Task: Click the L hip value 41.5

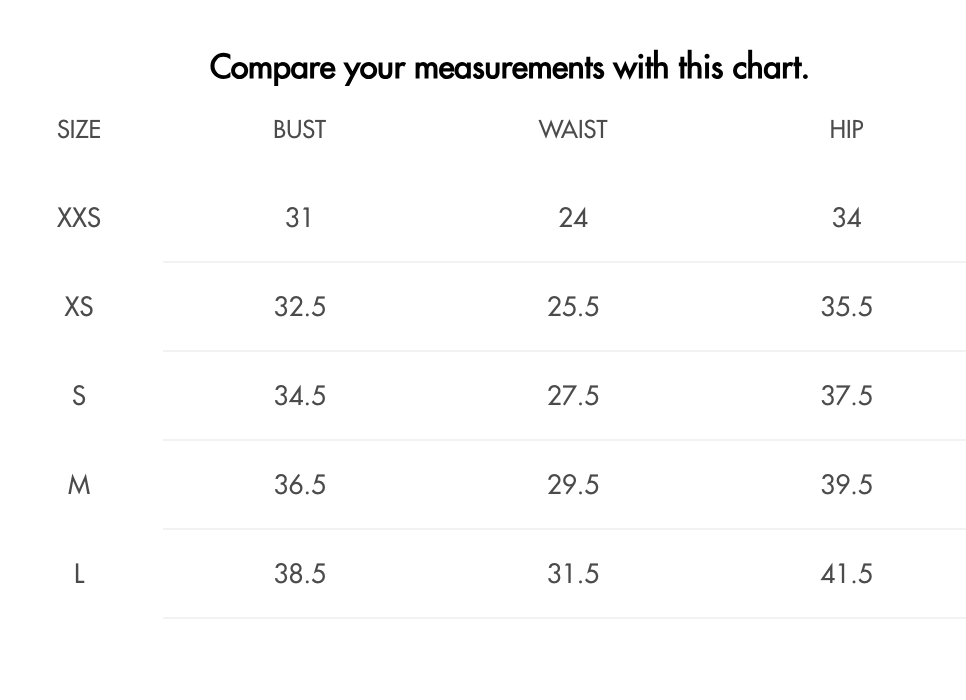Action: pyautogui.click(x=846, y=574)
